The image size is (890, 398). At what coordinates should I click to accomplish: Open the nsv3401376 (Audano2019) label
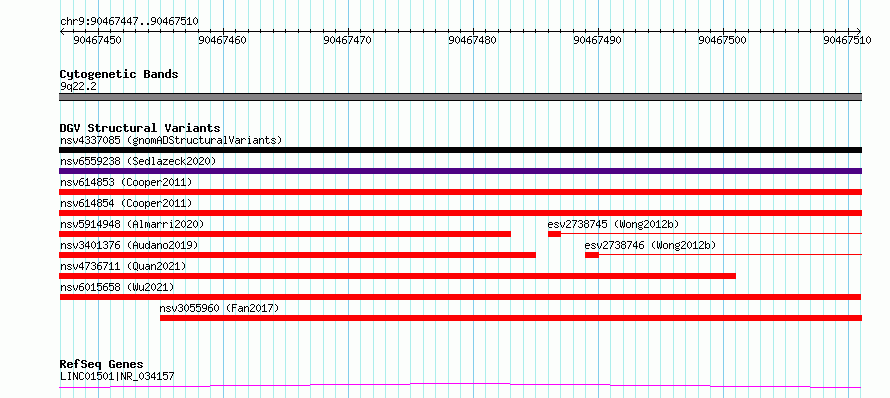point(129,245)
